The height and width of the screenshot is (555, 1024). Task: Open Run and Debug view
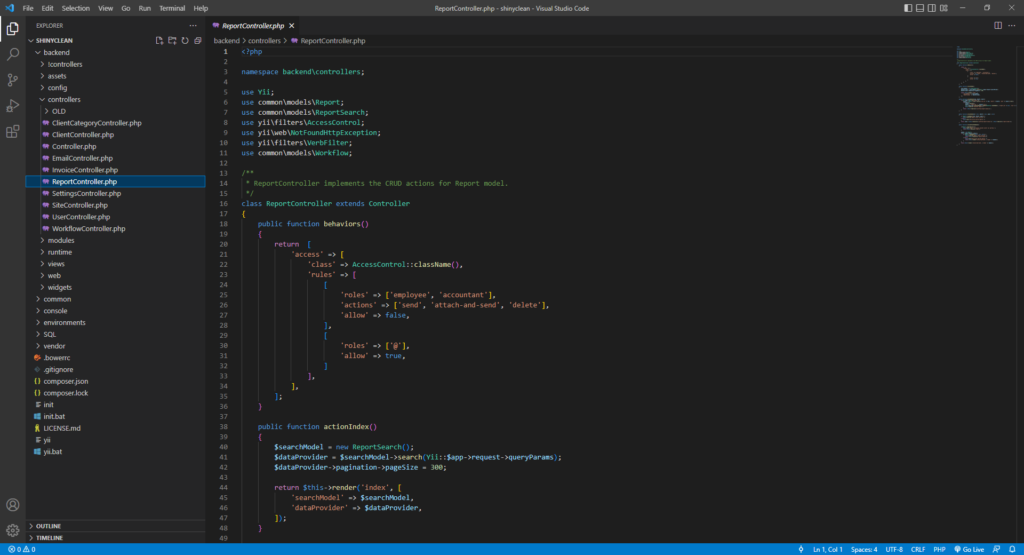pos(12,106)
